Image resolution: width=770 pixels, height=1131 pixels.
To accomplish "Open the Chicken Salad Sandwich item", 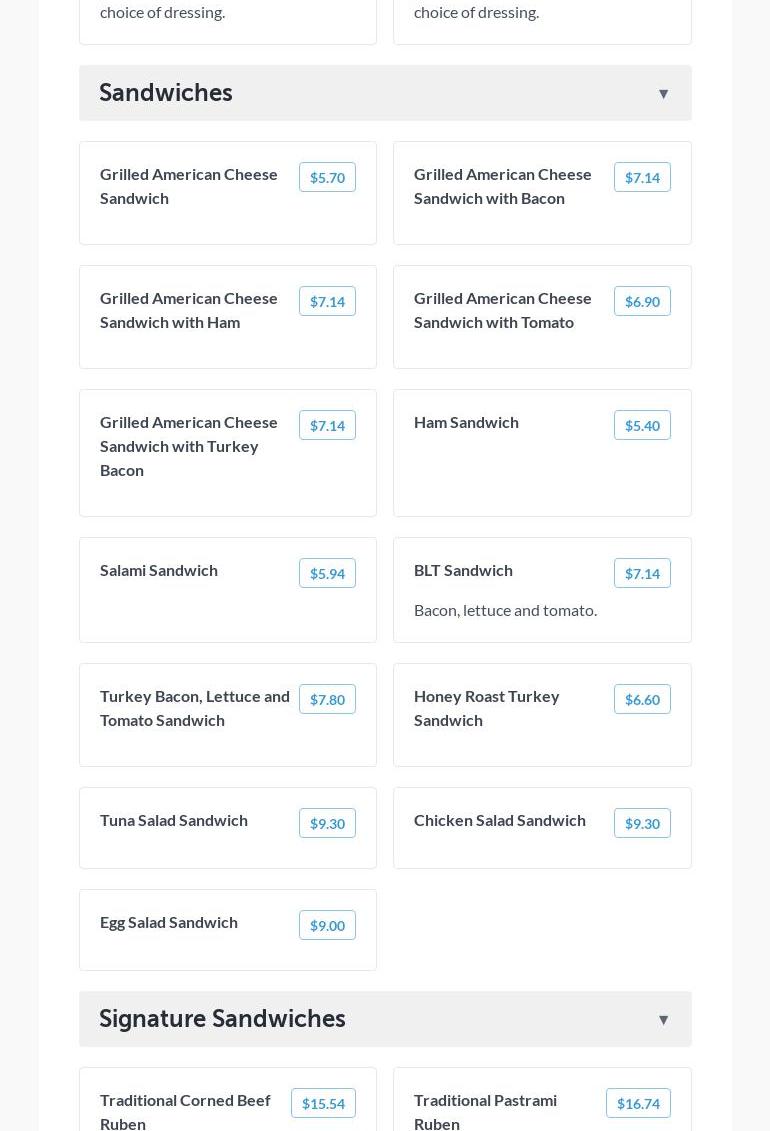I will [x=500, y=821].
